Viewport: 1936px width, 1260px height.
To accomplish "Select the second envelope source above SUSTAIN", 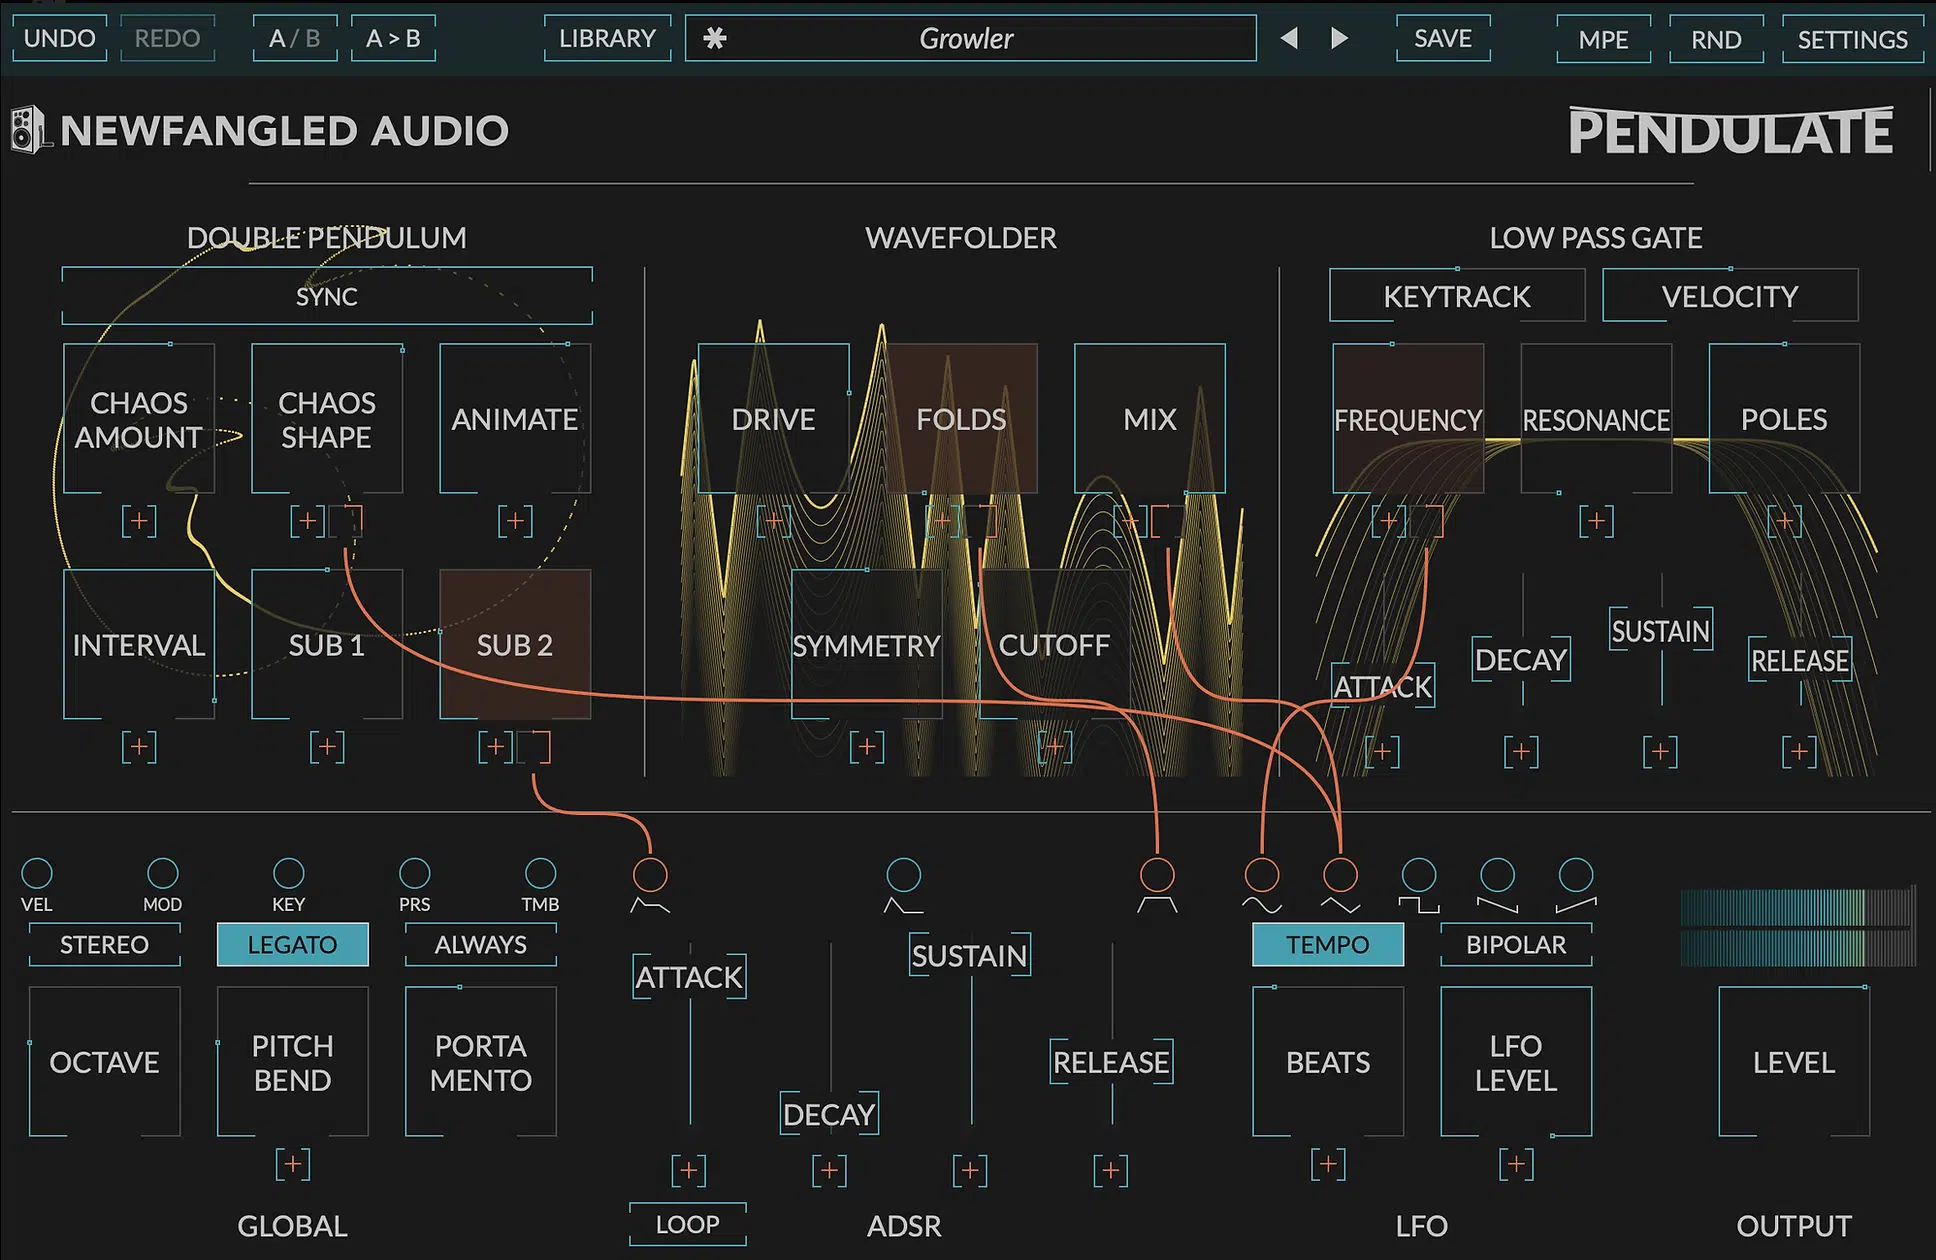I will click(903, 875).
